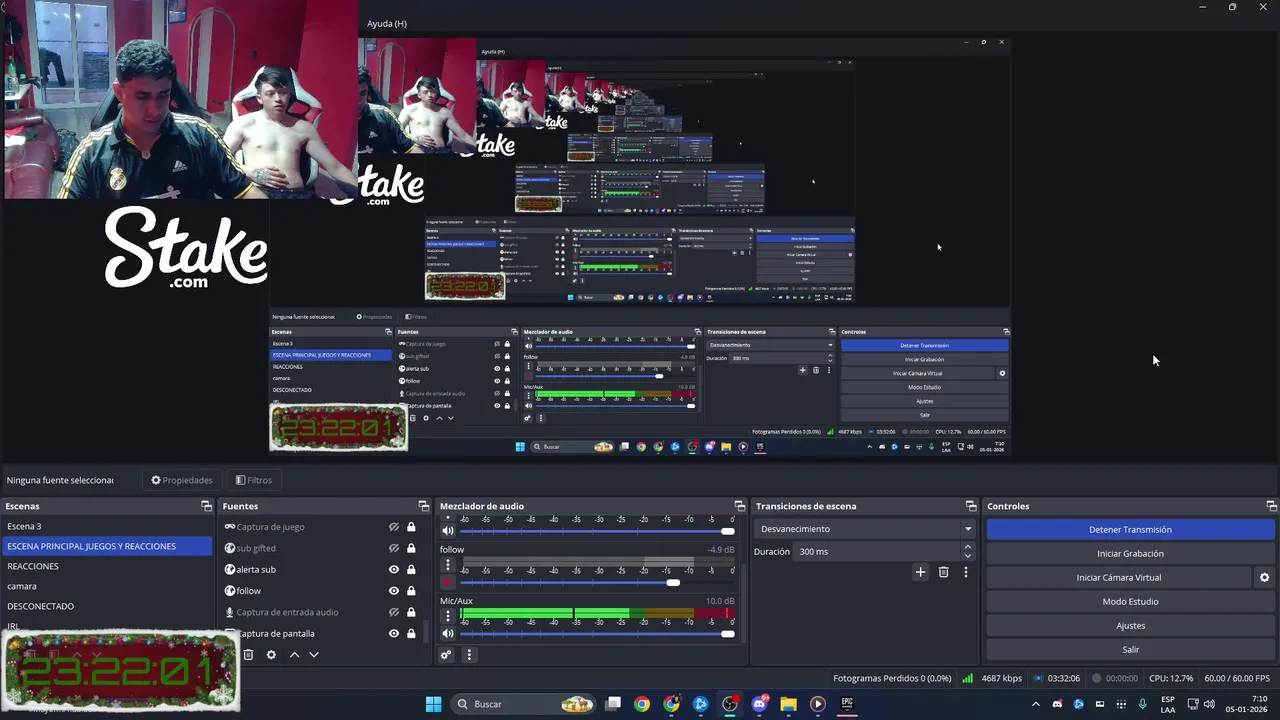
Task: Pop out the Escenas dock panel
Action: pyautogui.click(x=206, y=506)
